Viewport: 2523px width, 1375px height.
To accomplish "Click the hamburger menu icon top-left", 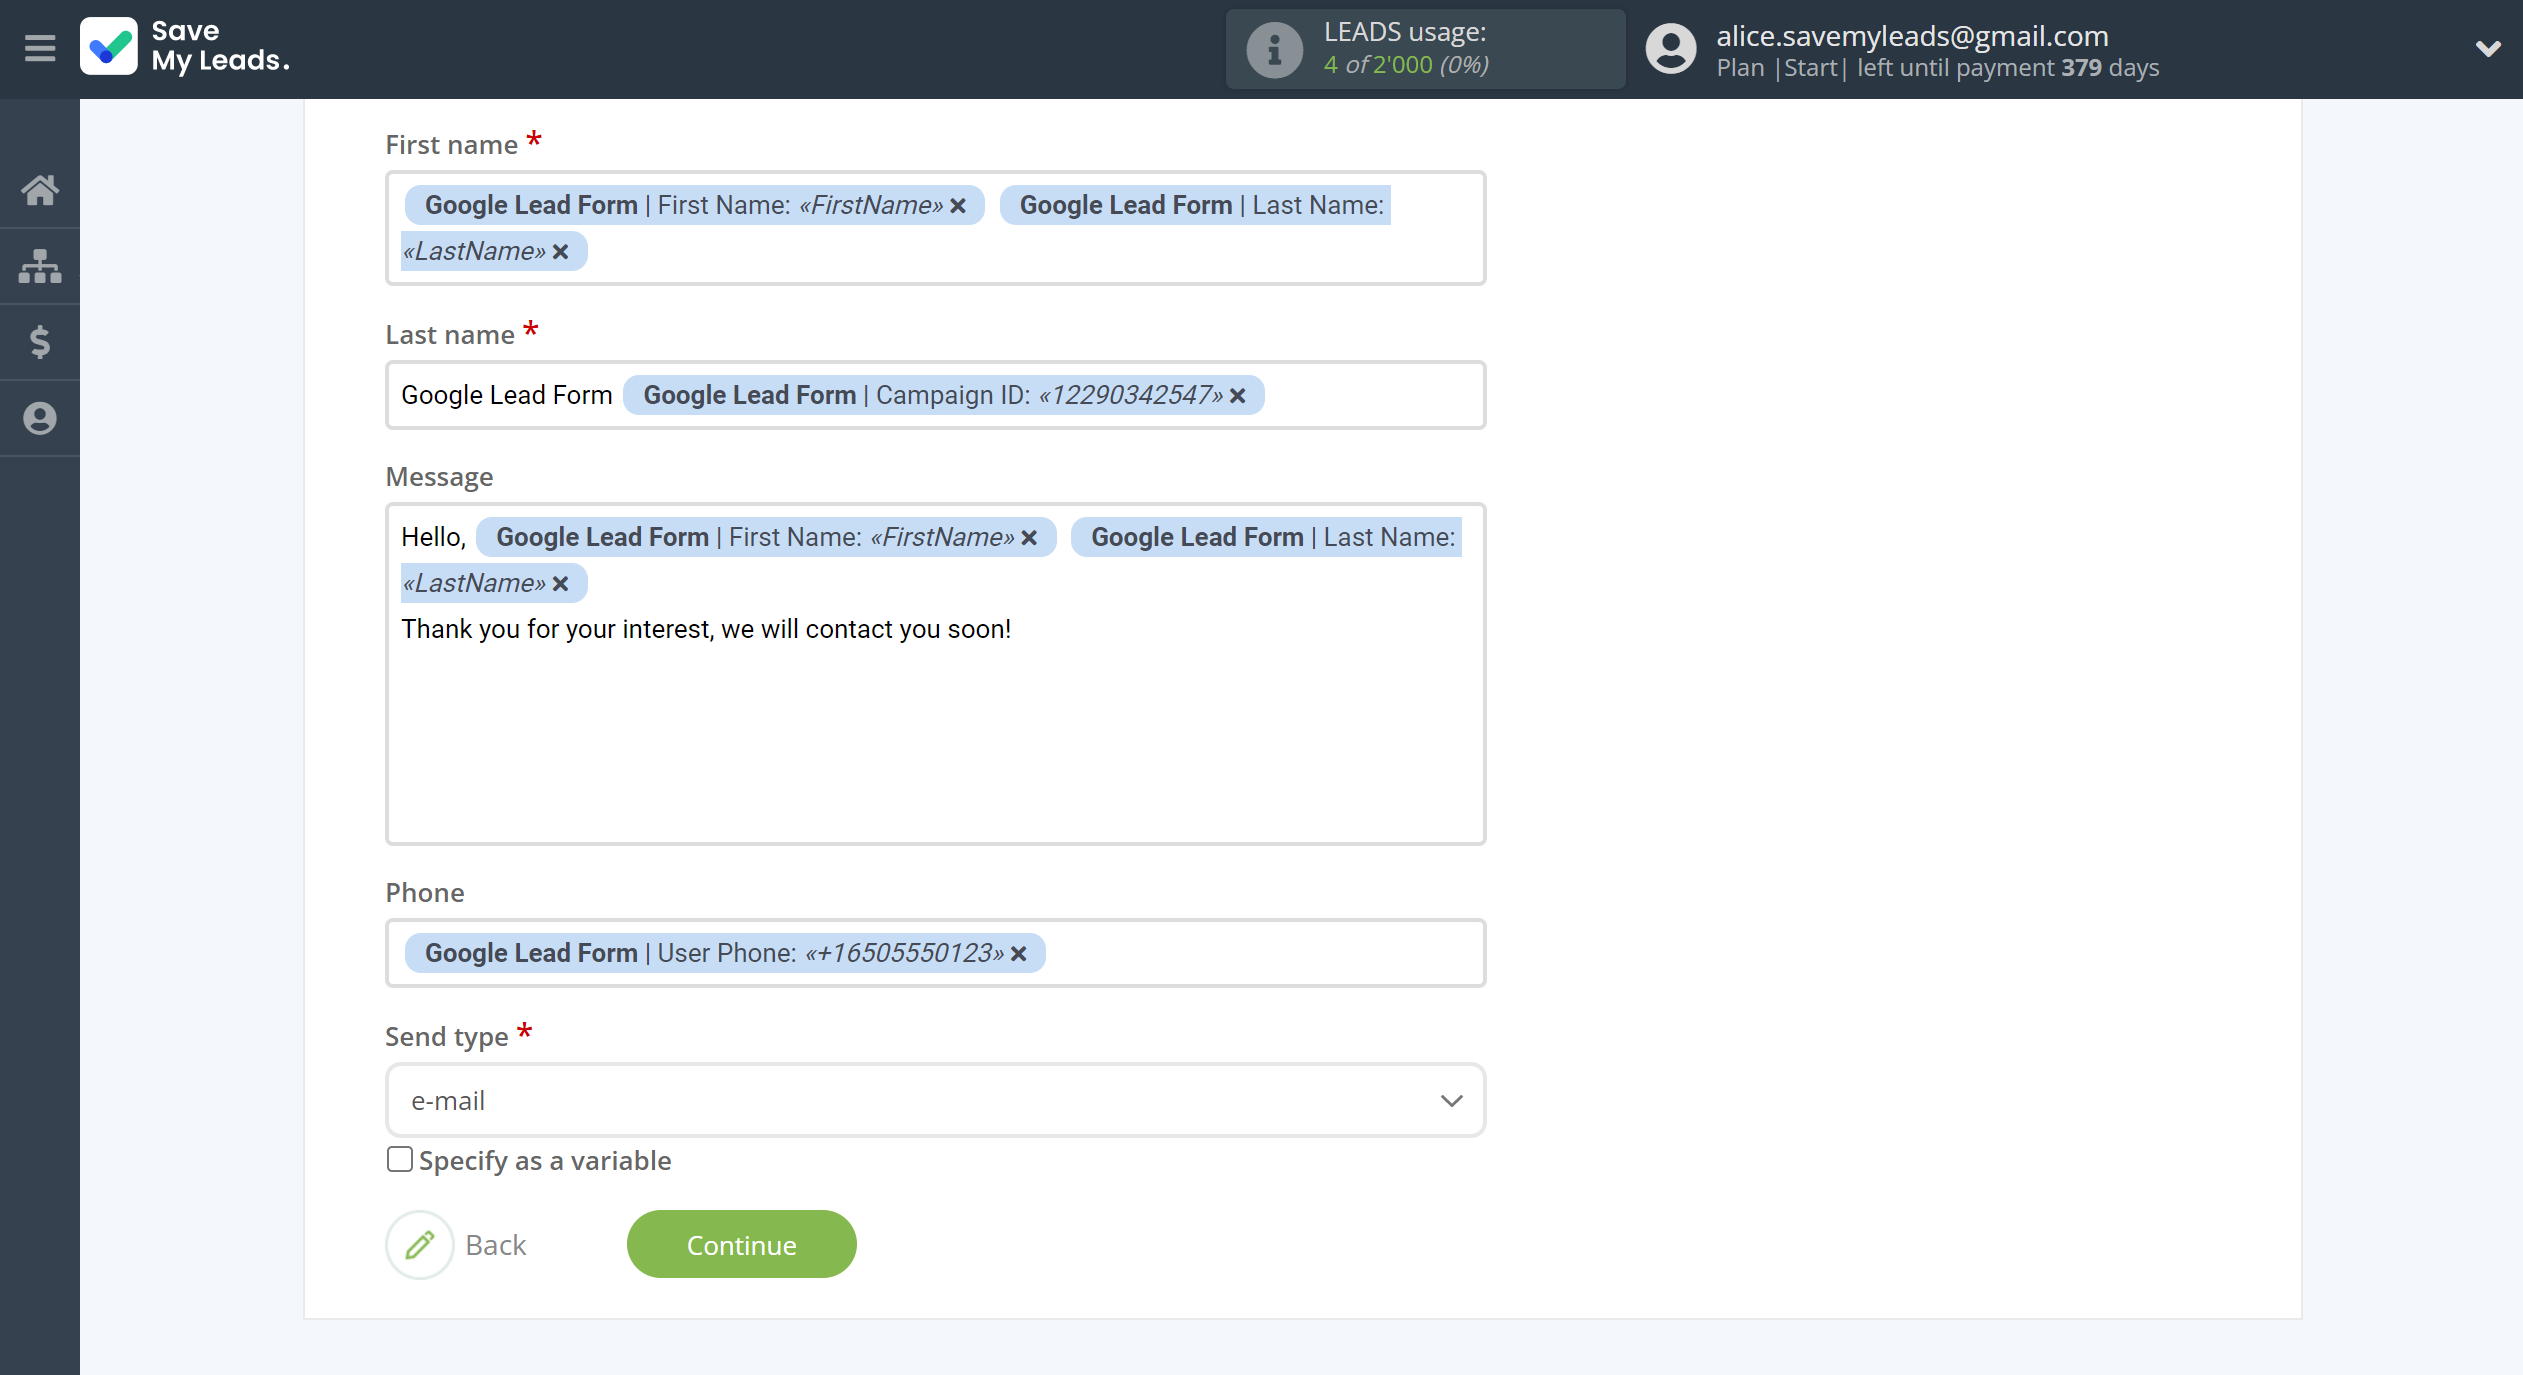I will click(41, 47).
